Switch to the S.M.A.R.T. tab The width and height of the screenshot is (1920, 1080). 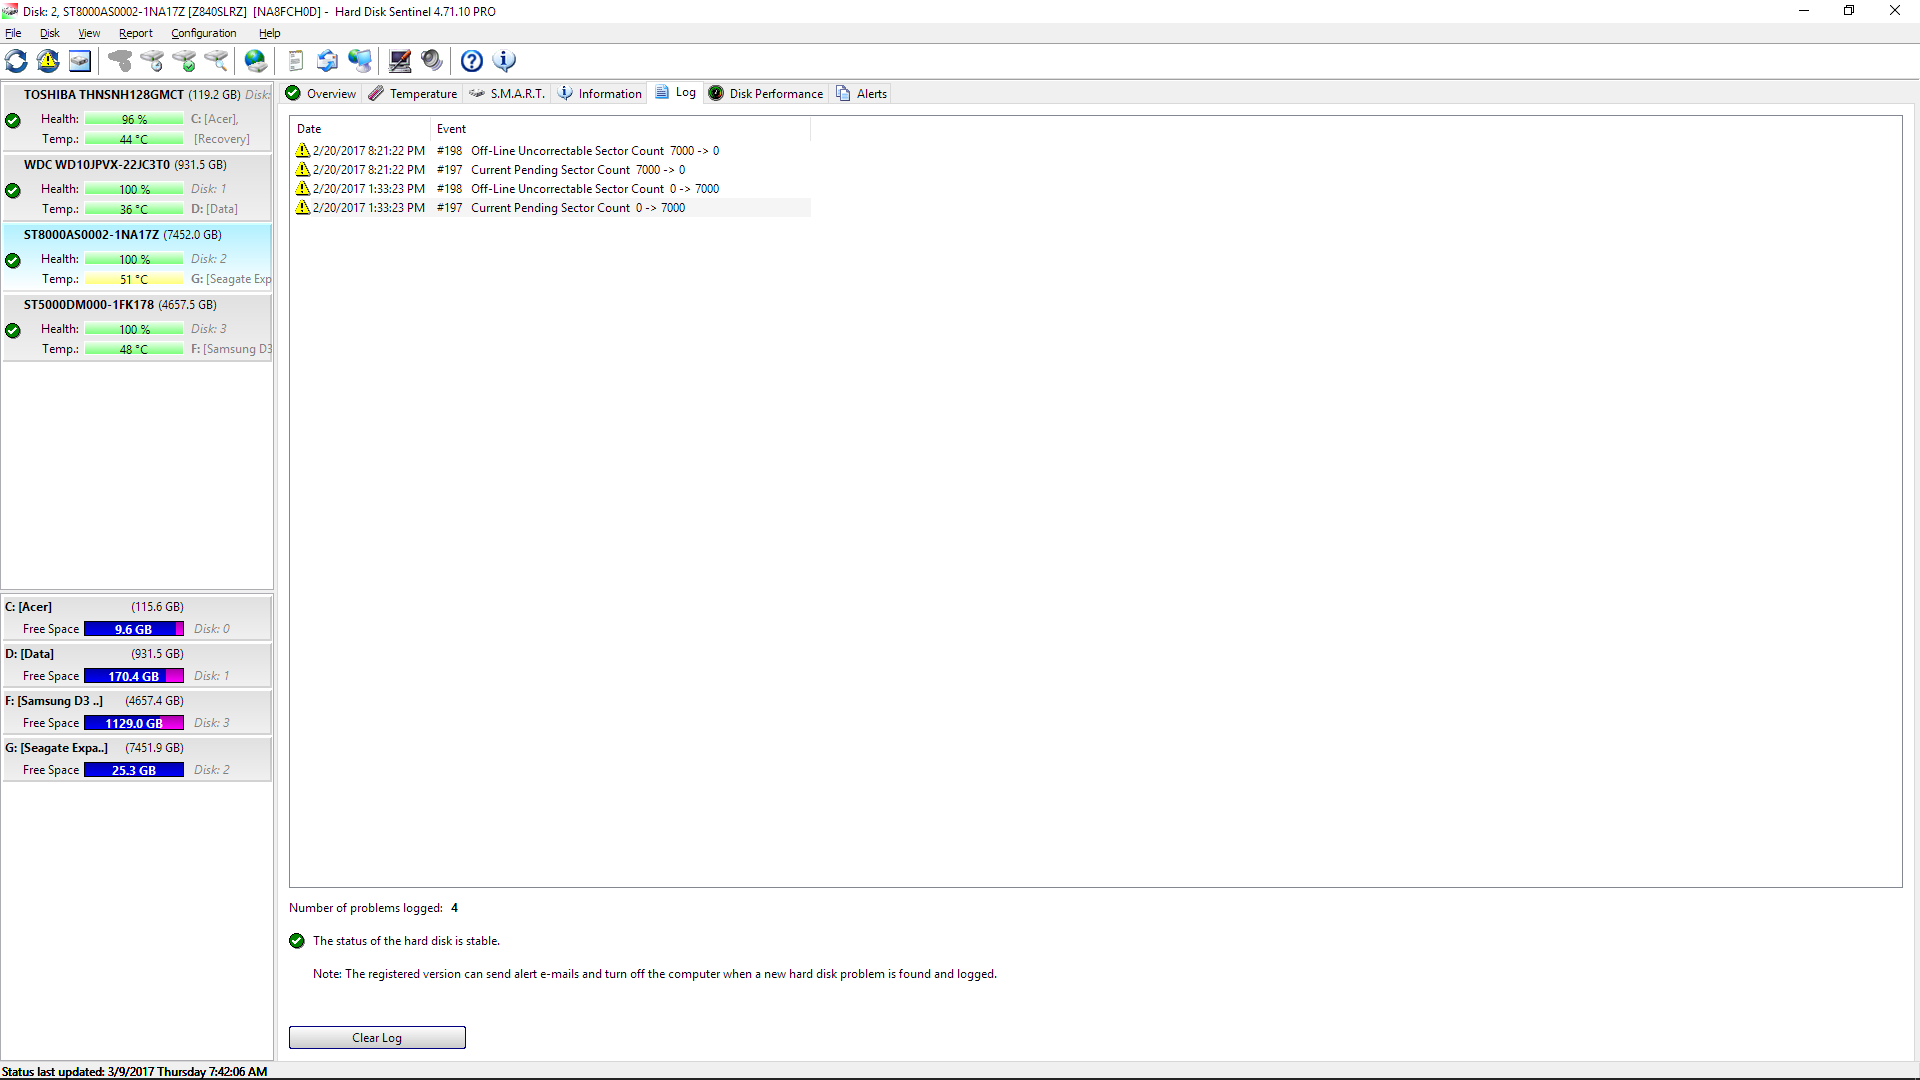(x=507, y=93)
